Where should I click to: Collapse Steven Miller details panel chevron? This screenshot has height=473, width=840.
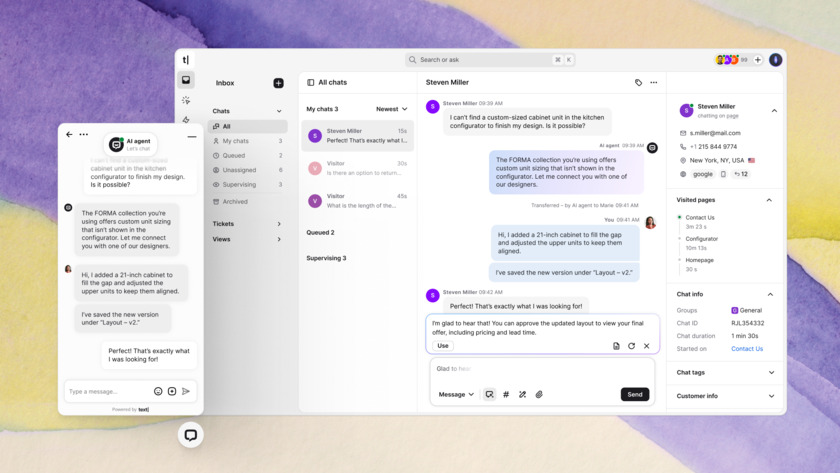[774, 111]
